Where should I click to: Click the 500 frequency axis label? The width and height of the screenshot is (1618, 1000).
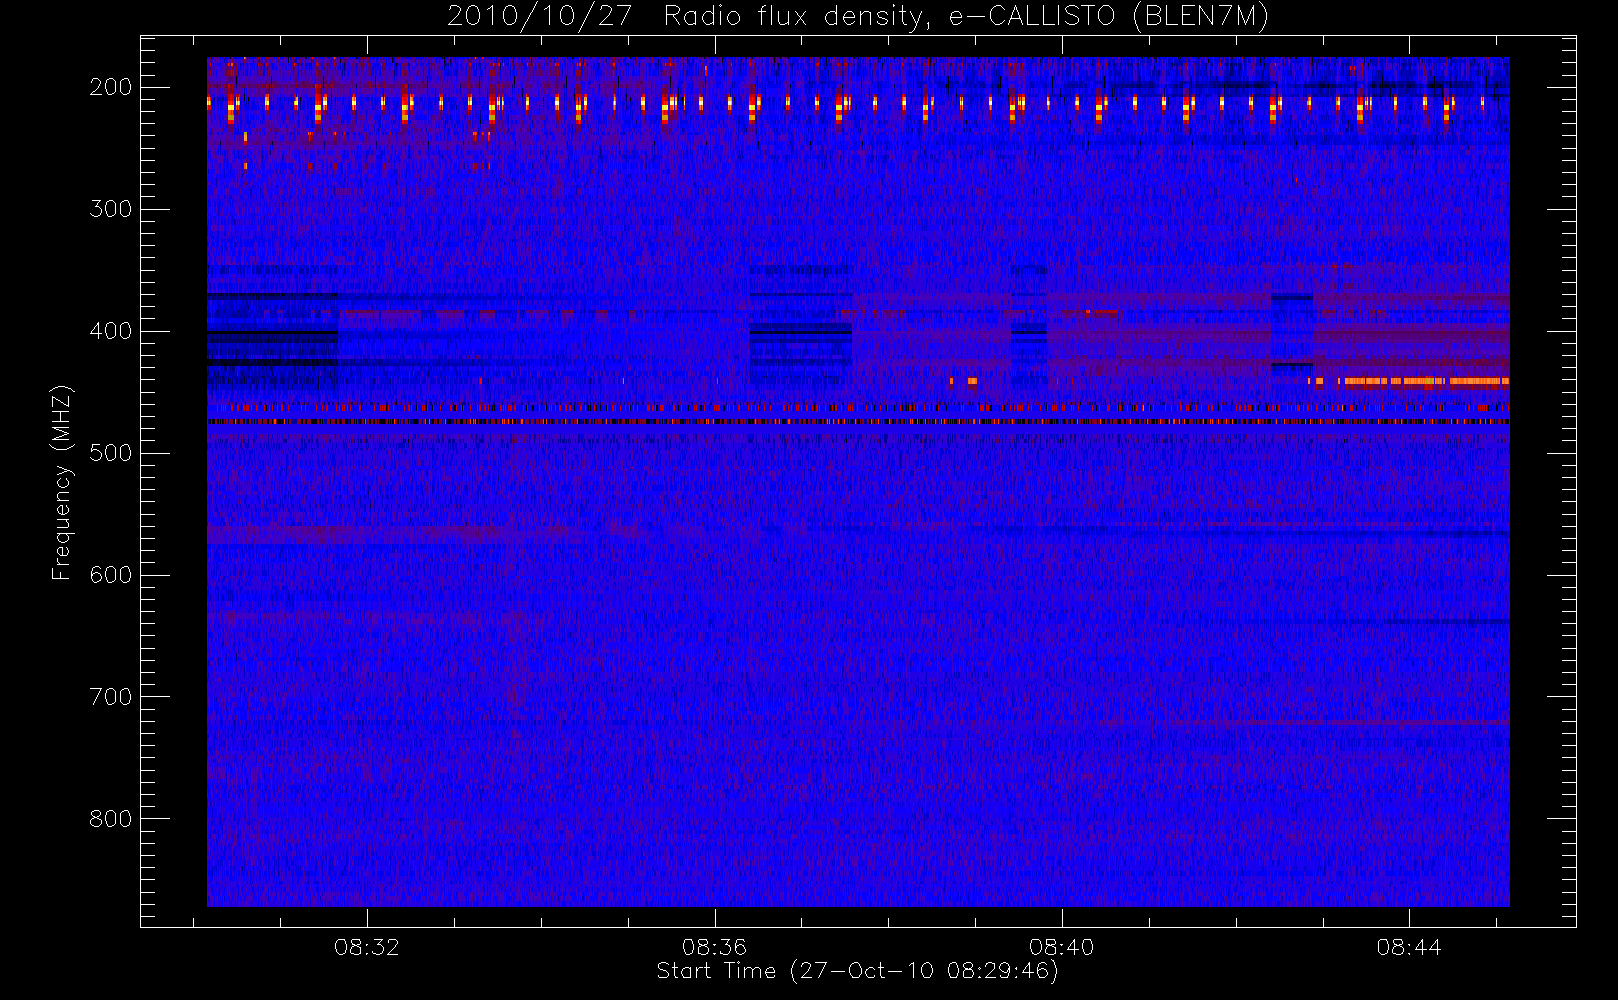(x=110, y=453)
